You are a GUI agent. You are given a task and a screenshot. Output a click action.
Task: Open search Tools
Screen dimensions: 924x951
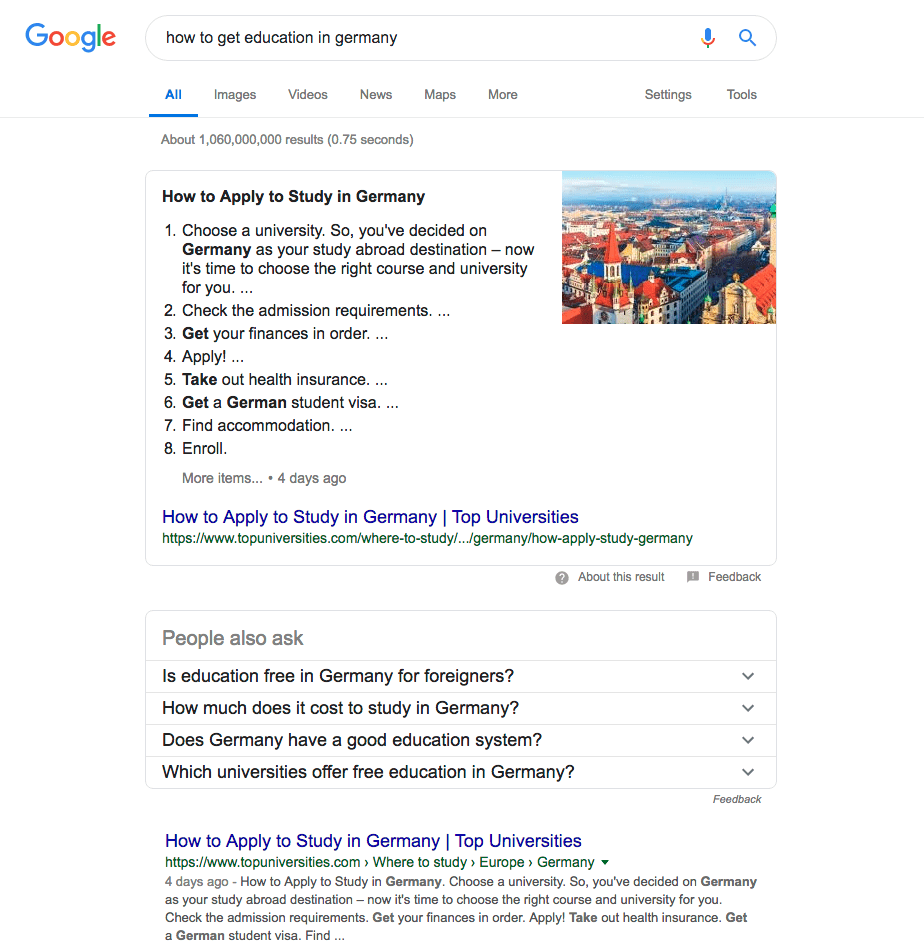(x=741, y=95)
